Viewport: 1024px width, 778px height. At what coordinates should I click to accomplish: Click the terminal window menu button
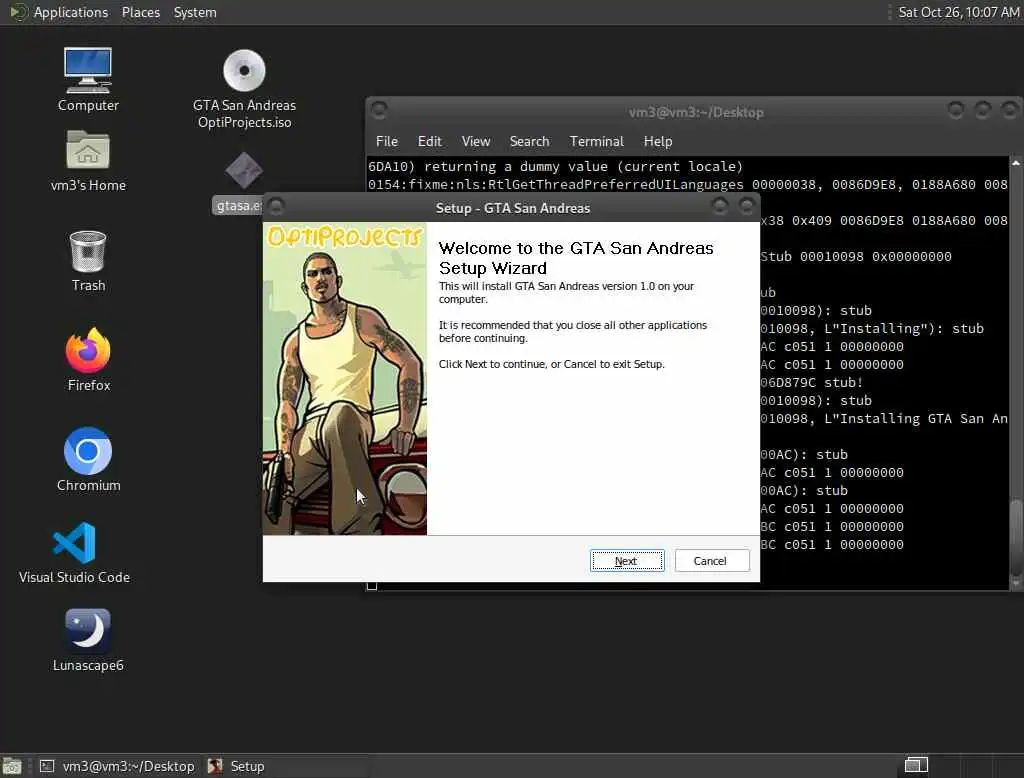click(x=379, y=110)
